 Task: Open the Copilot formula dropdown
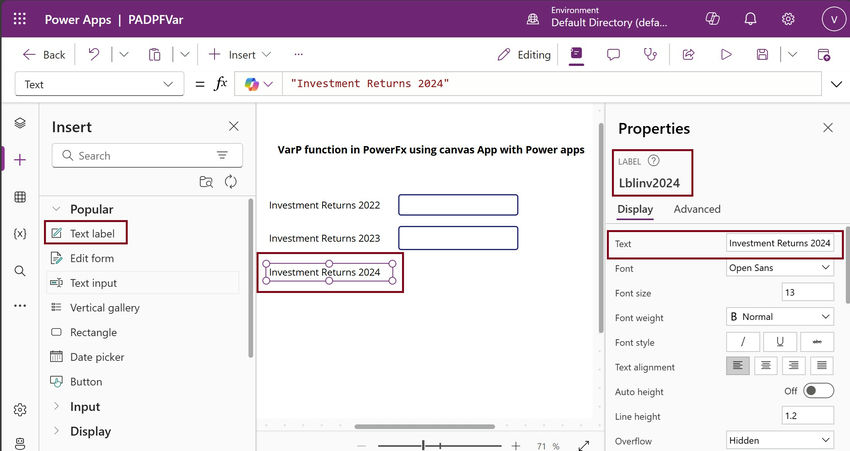point(259,84)
